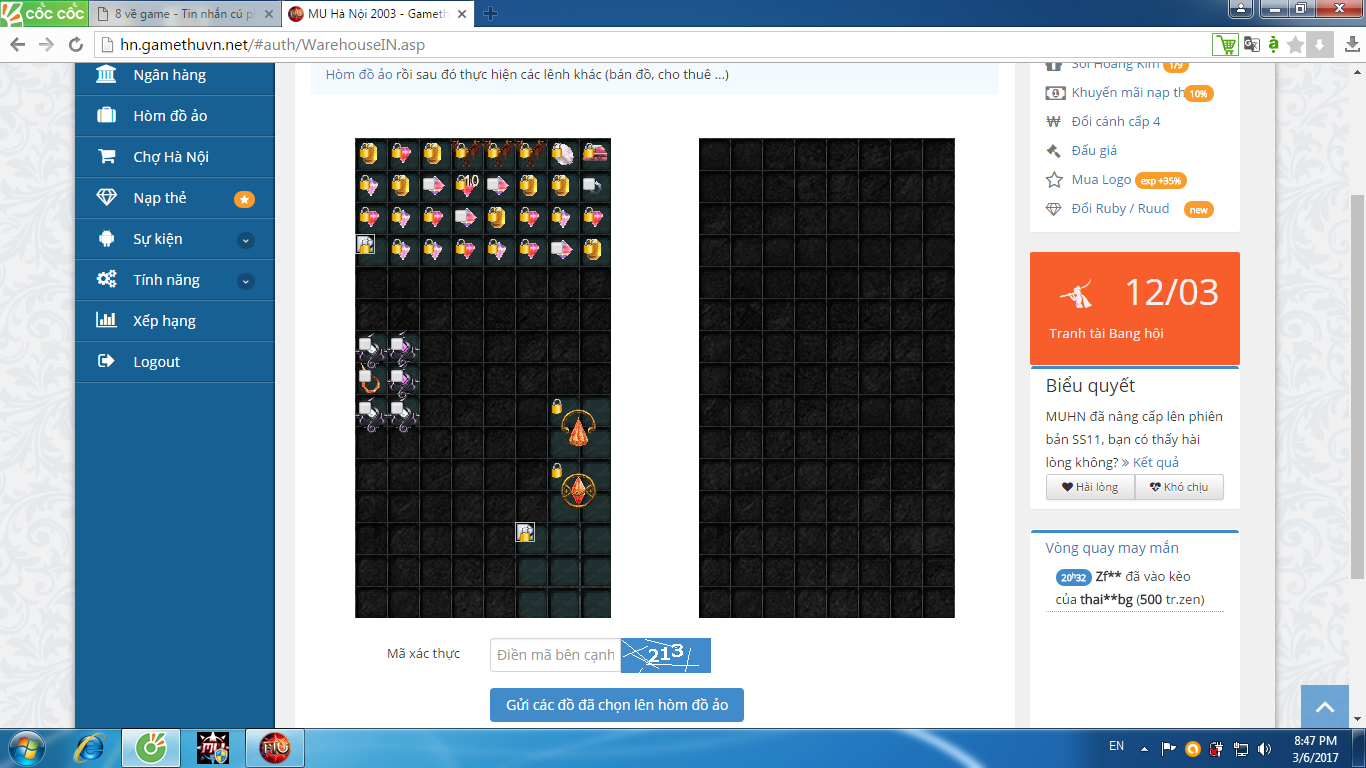Click the Android icon beside Sự kiện

point(106,239)
